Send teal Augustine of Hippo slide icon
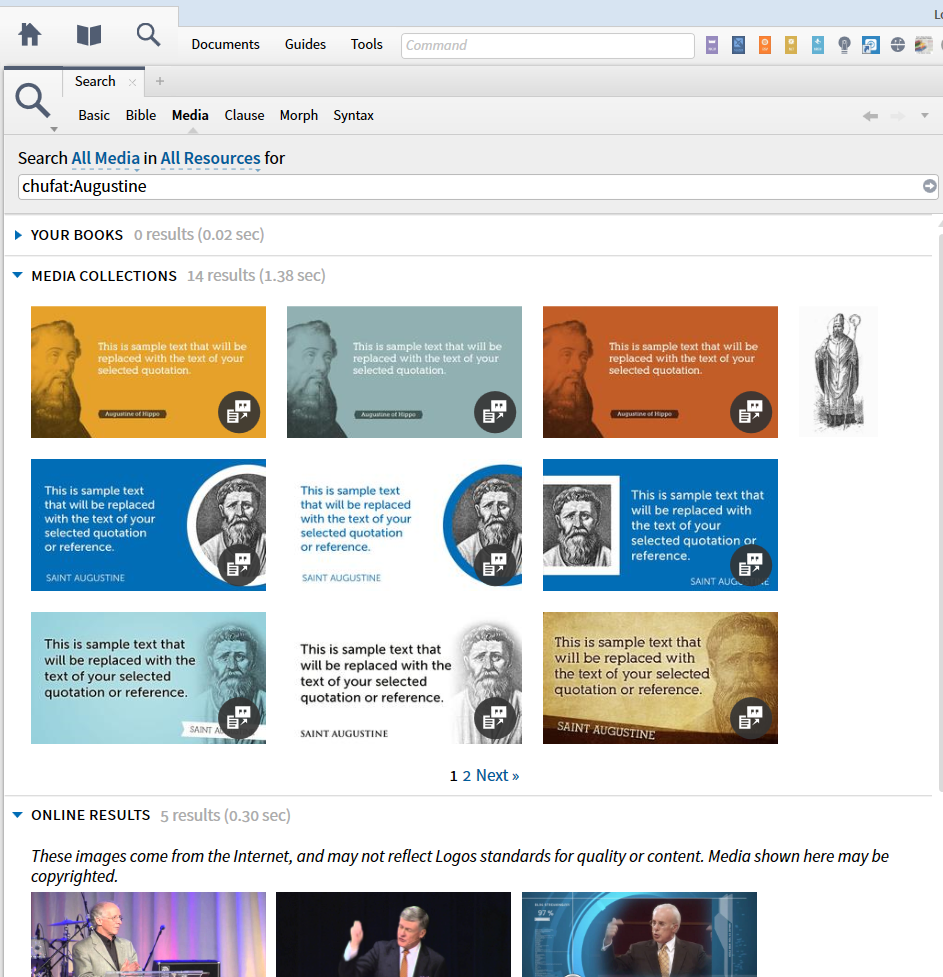The height and width of the screenshot is (977, 943). tap(495, 412)
